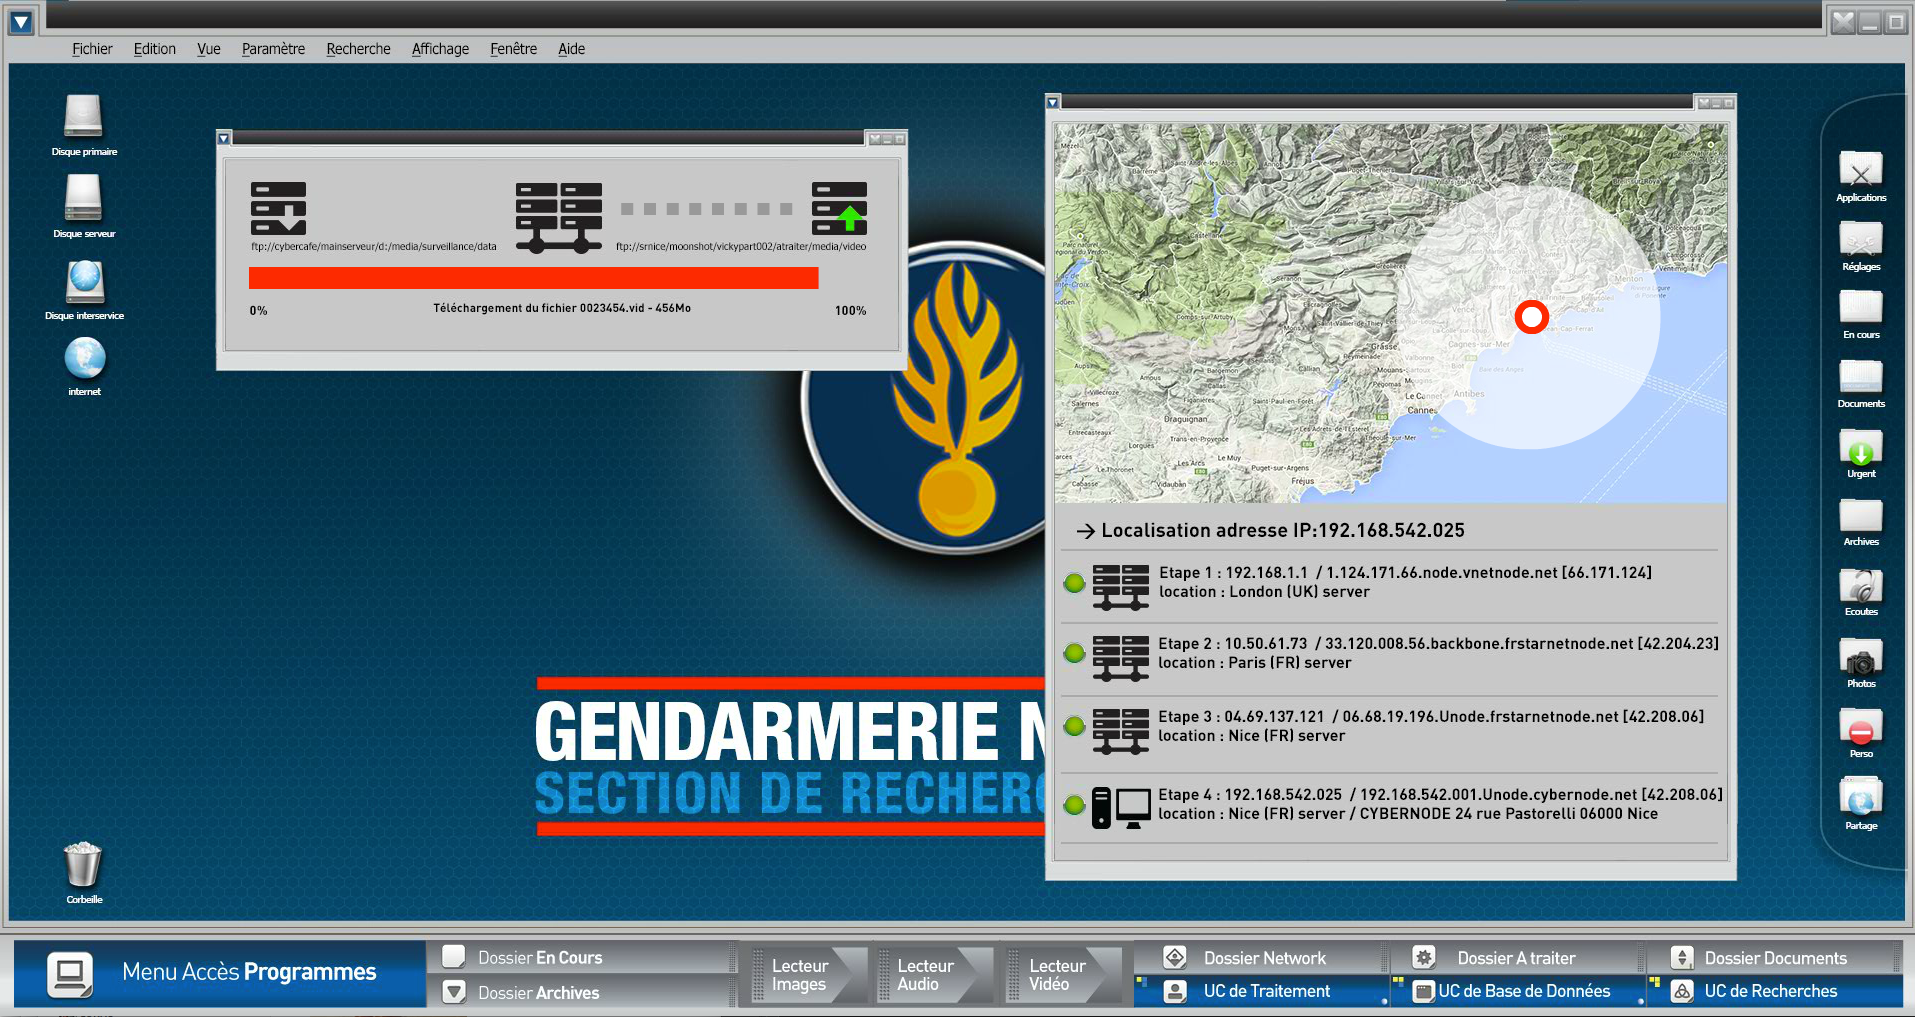
Task: Launch Lecteur Audio
Action: pos(934,975)
